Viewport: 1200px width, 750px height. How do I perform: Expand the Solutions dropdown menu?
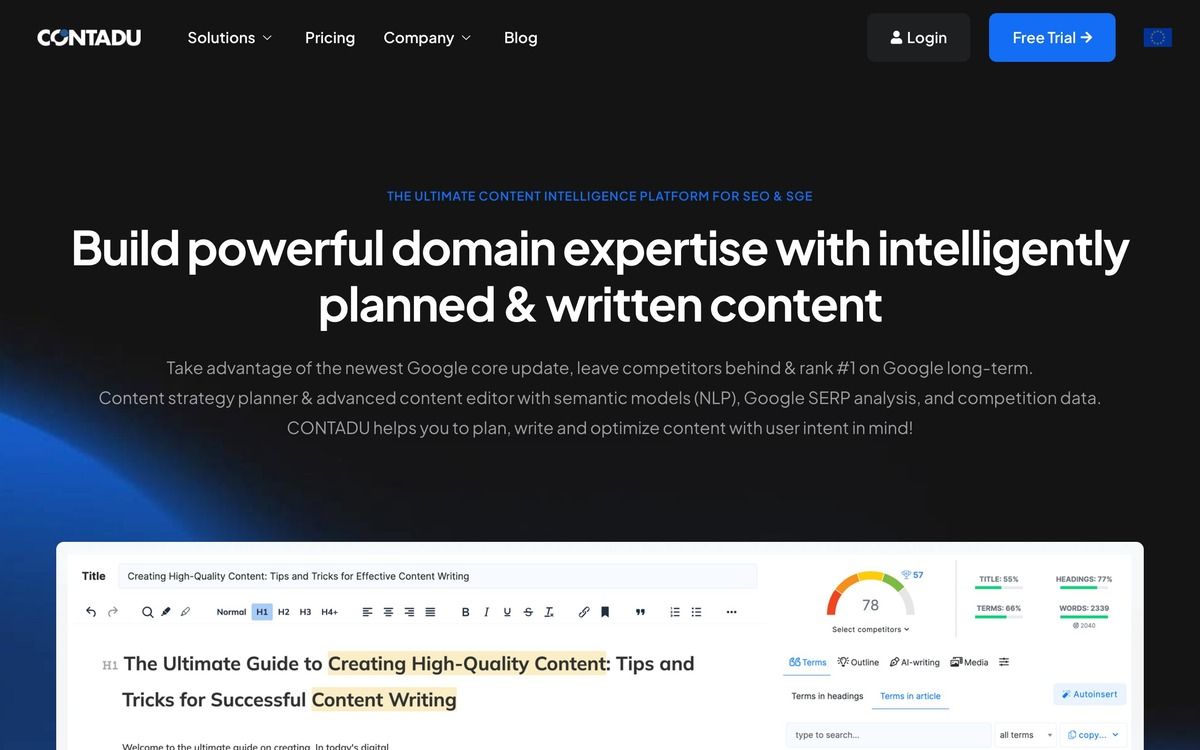click(230, 38)
